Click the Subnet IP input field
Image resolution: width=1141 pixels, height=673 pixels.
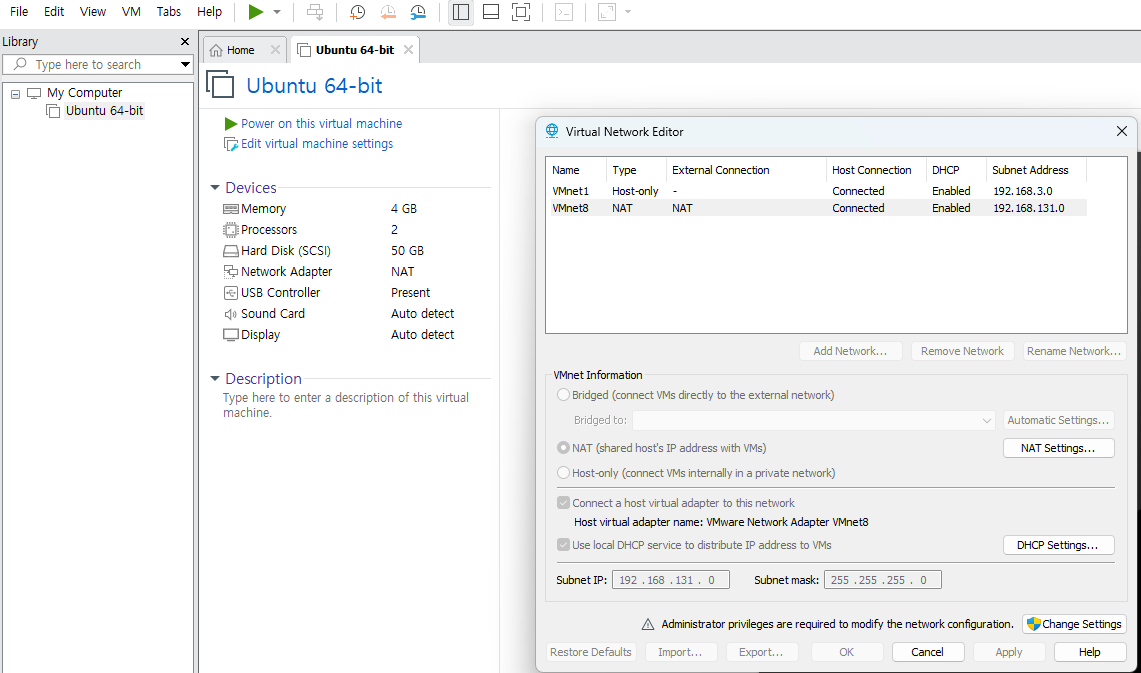(670, 580)
